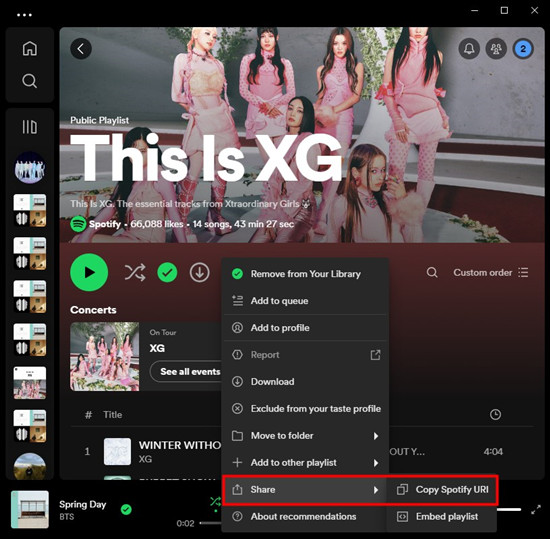Expand Add to other playlist submenu

click(306, 463)
